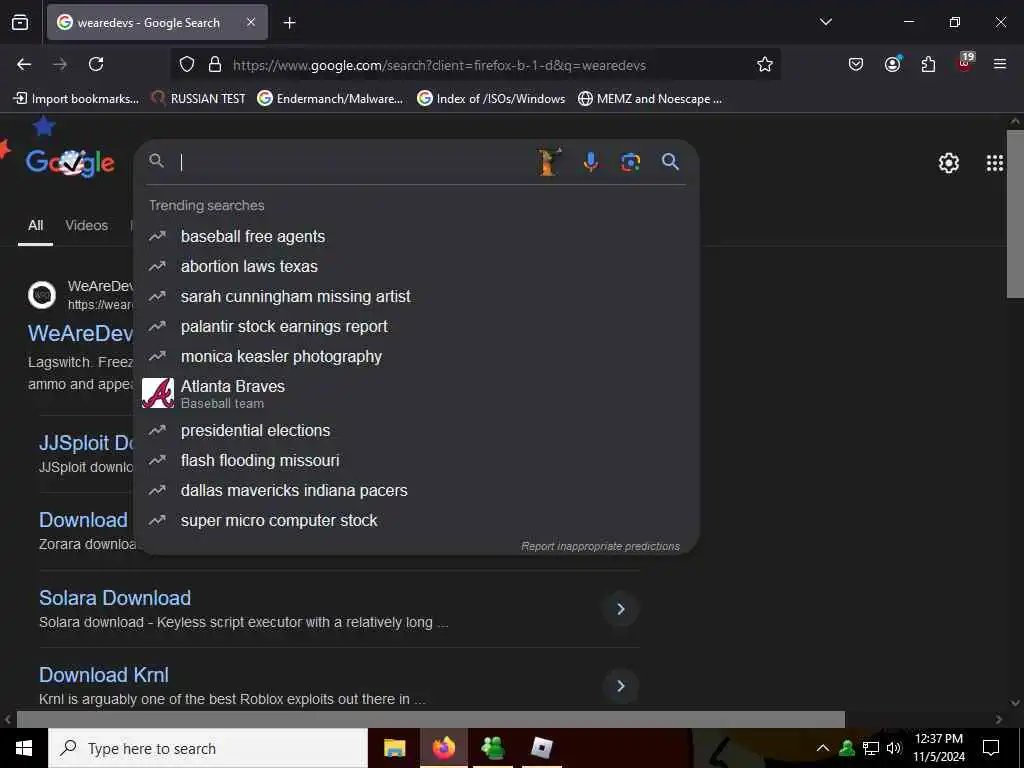
Task: Save page to Pocket
Action: [856, 64]
